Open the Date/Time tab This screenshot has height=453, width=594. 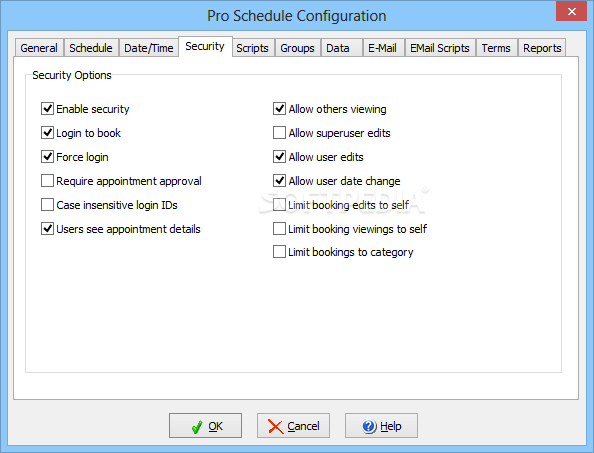(148, 48)
